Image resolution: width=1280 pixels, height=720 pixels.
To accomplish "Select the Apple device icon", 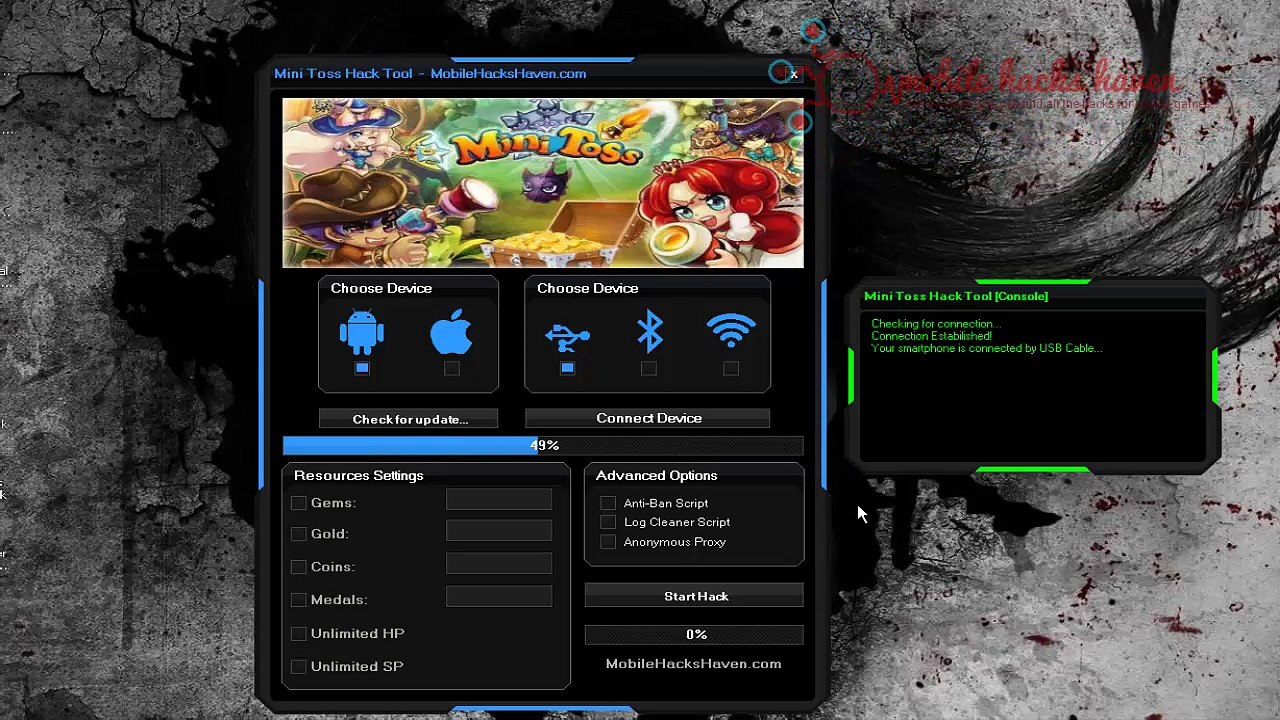I will click(x=451, y=333).
